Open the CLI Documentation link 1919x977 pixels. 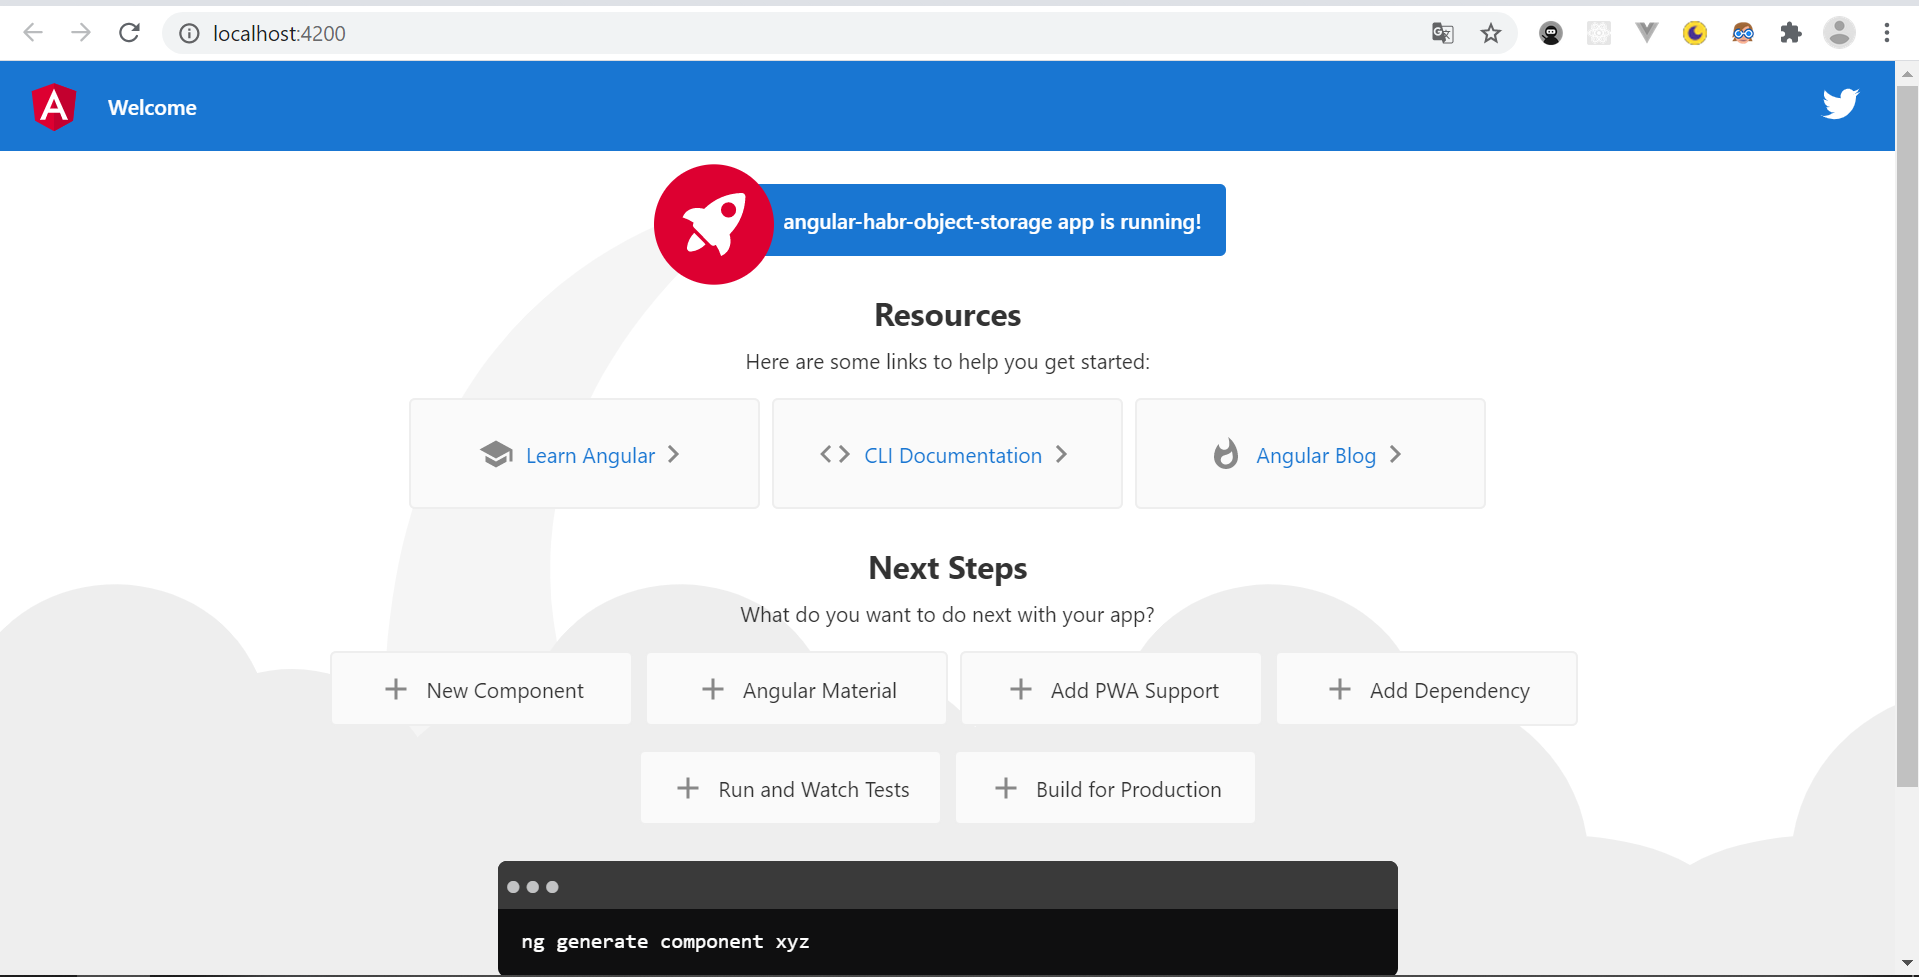coord(947,453)
